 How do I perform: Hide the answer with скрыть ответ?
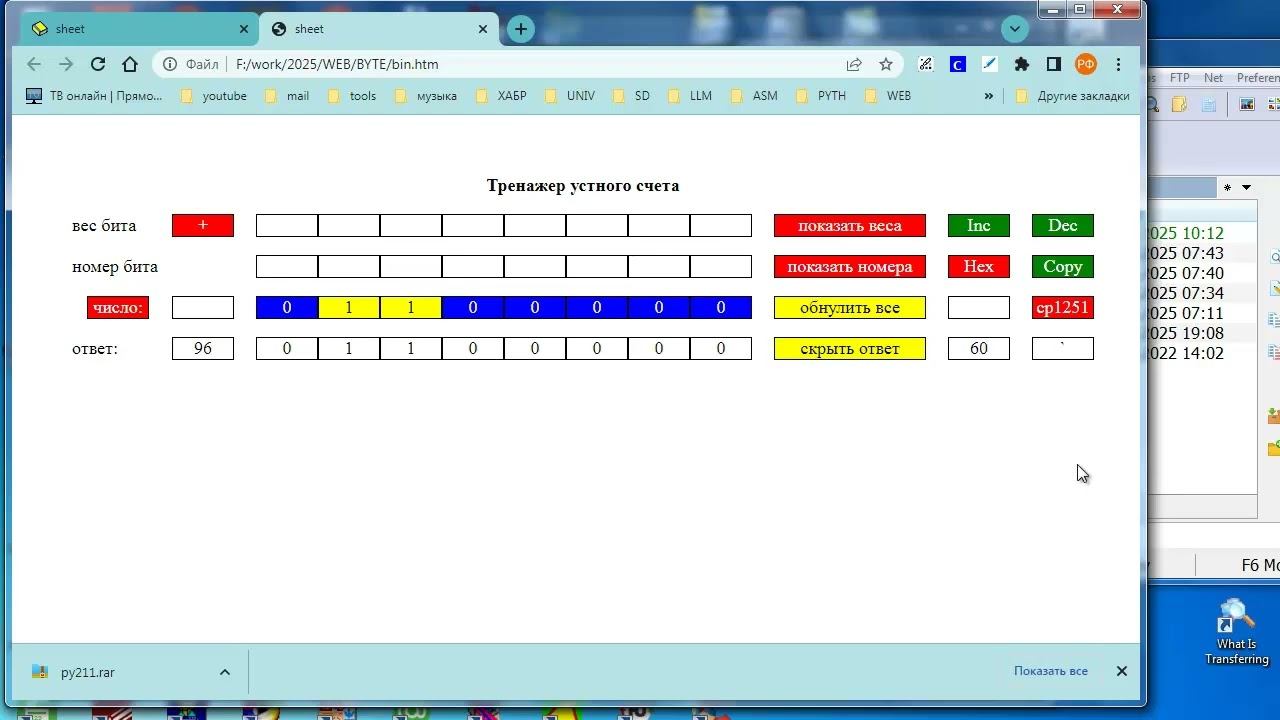[x=850, y=349]
